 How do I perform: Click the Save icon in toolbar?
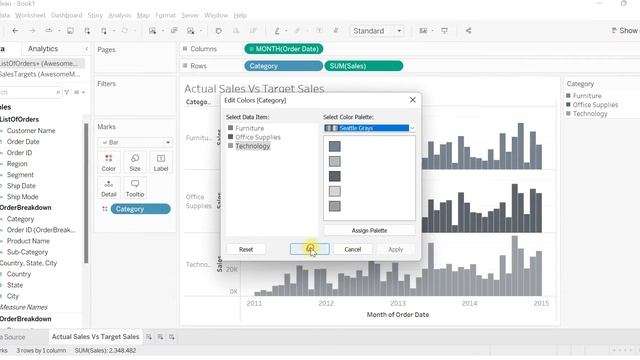(70, 31)
